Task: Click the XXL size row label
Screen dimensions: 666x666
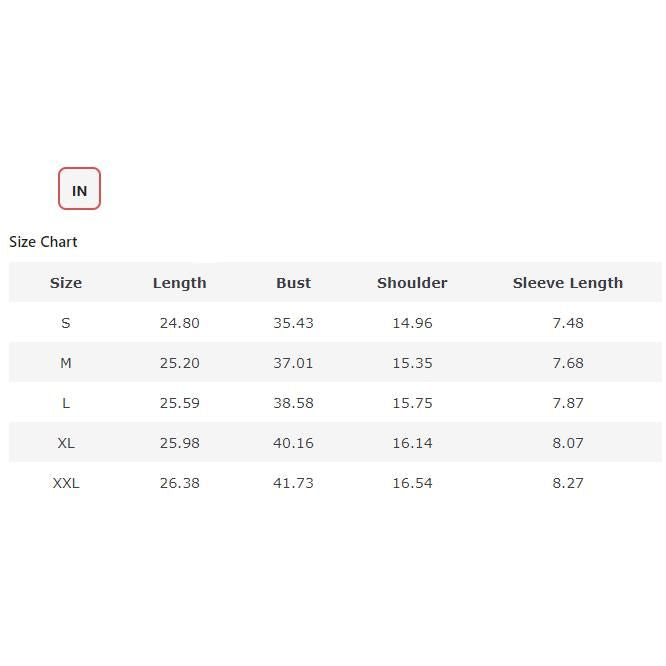Action: click(66, 483)
